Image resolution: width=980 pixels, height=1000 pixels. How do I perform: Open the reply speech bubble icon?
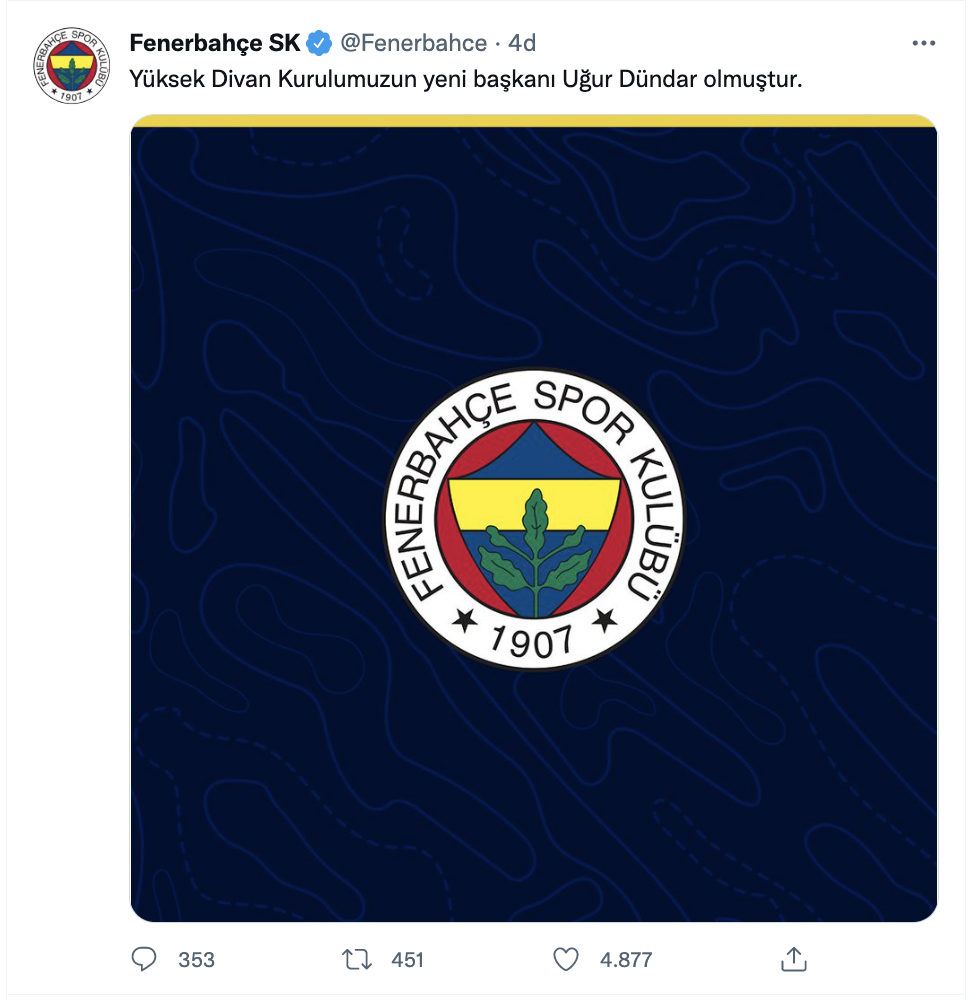click(x=143, y=959)
